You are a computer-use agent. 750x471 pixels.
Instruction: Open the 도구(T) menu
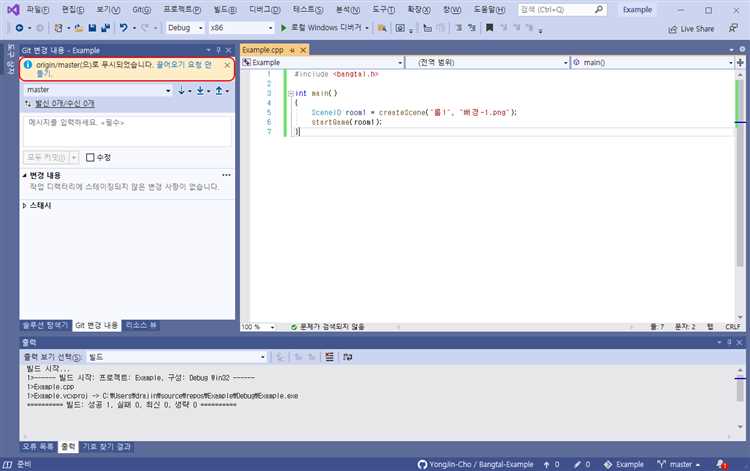point(384,10)
